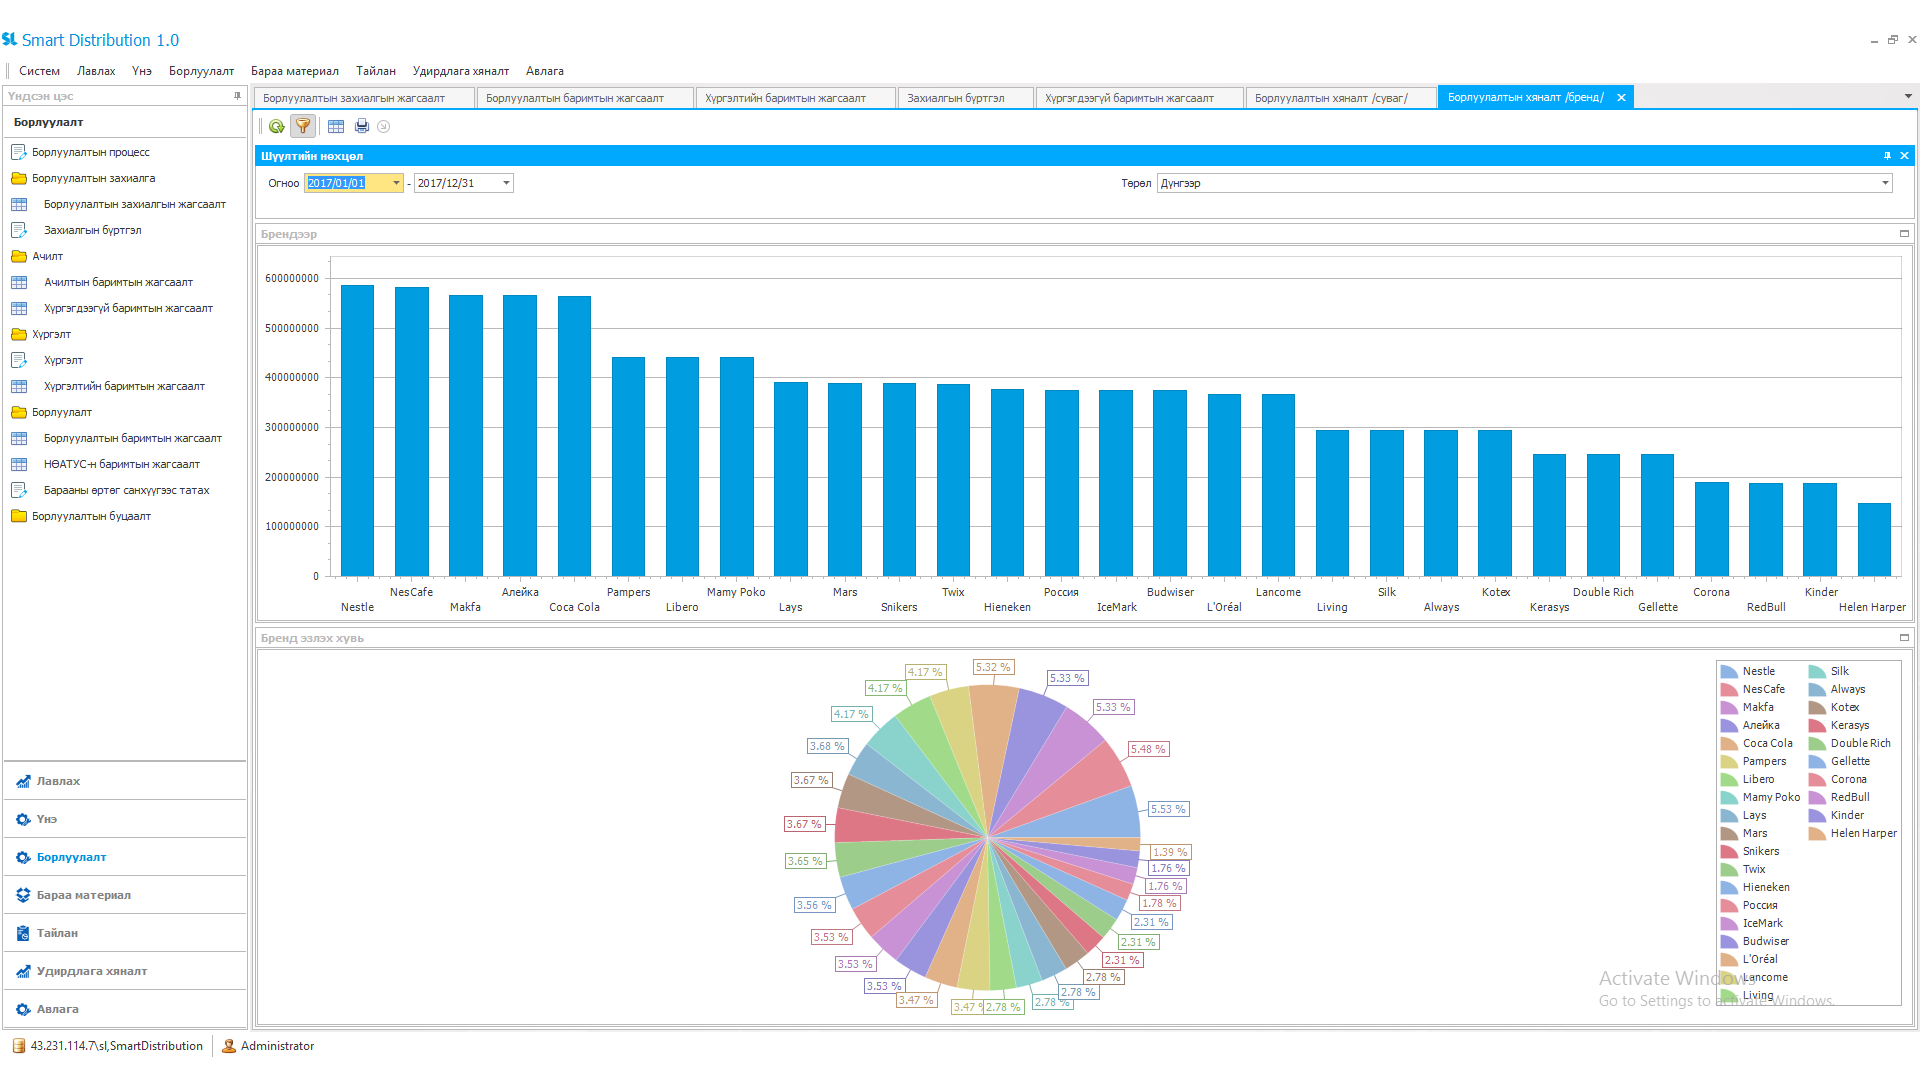Toggle the funnel filter toolbar button
The height and width of the screenshot is (1080, 1920).
point(303,126)
